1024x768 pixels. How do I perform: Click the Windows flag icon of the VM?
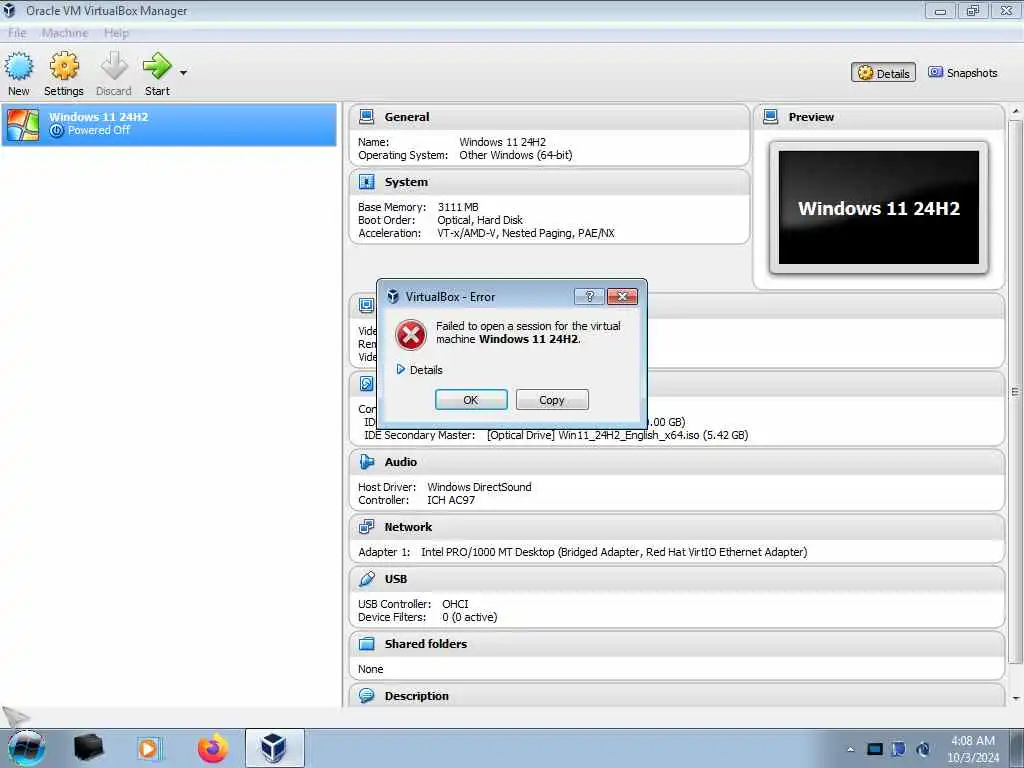point(23,124)
